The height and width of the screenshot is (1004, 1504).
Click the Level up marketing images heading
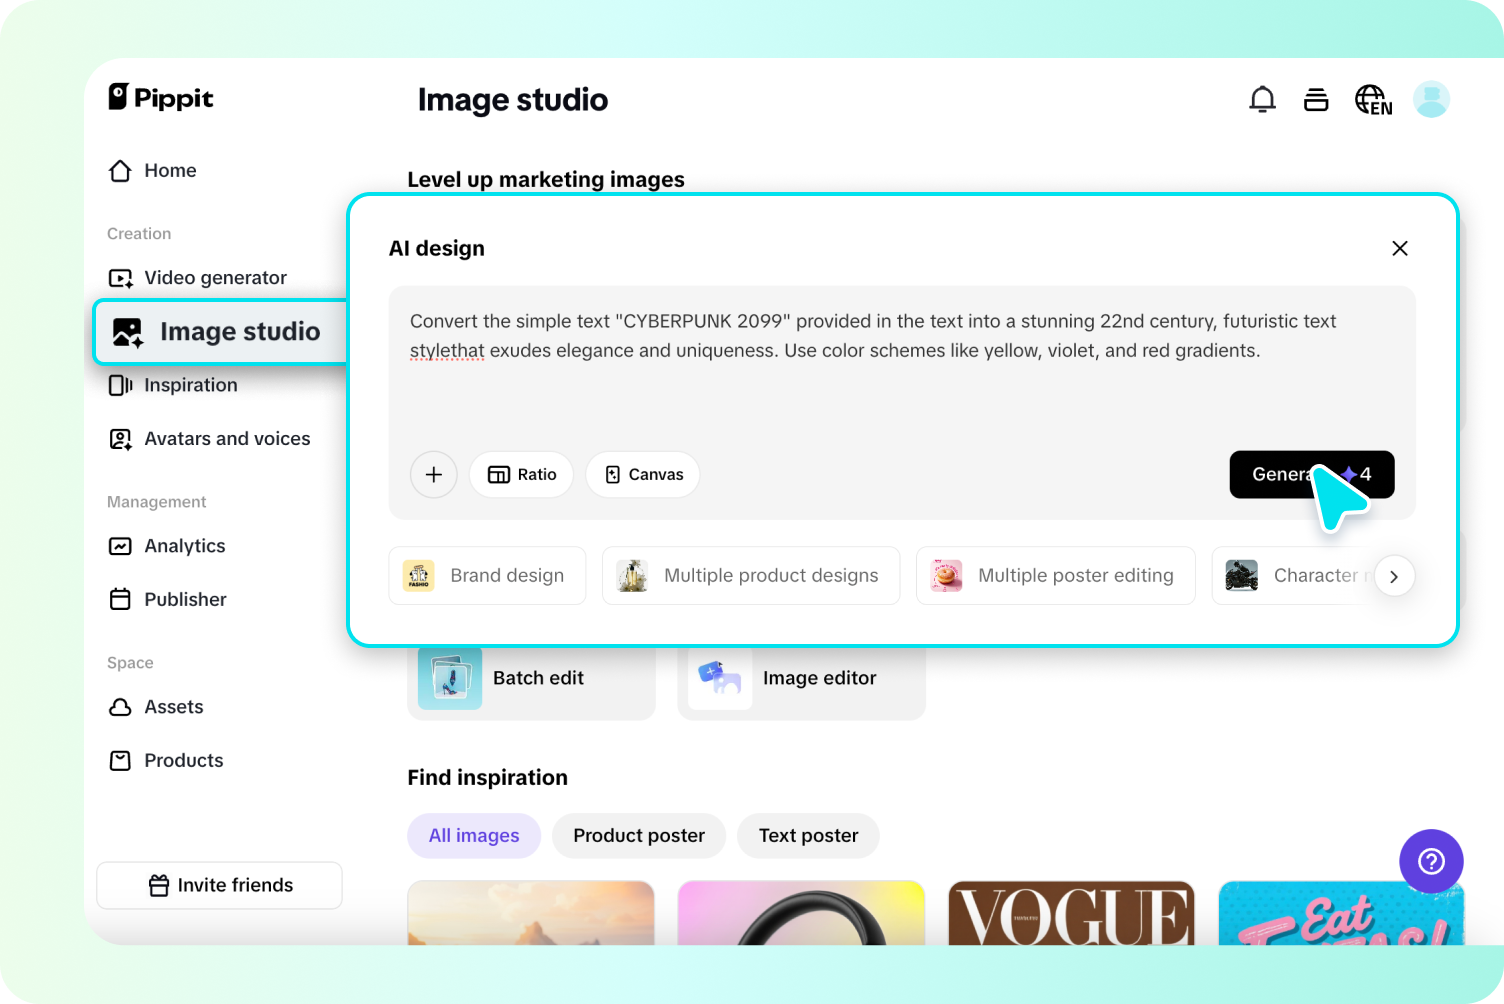pos(546,180)
